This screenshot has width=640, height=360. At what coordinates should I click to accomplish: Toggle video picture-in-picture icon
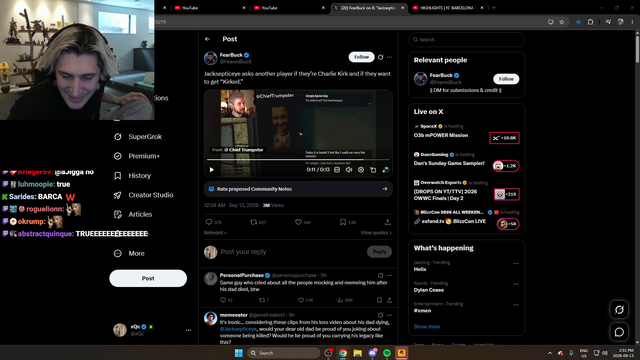(x=373, y=170)
